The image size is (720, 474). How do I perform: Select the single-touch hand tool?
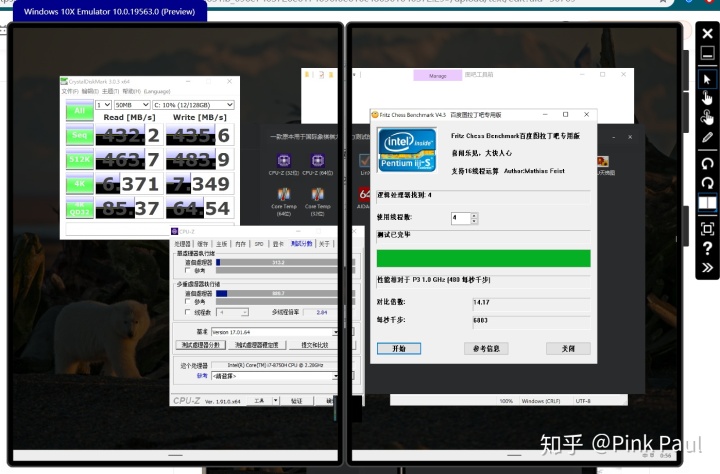point(707,98)
